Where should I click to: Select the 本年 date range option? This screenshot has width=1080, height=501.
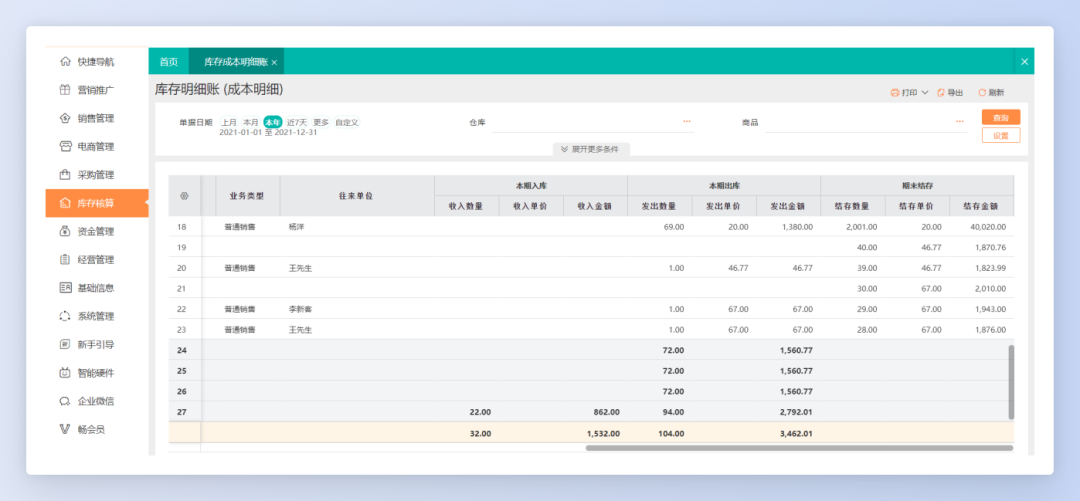pos(273,122)
